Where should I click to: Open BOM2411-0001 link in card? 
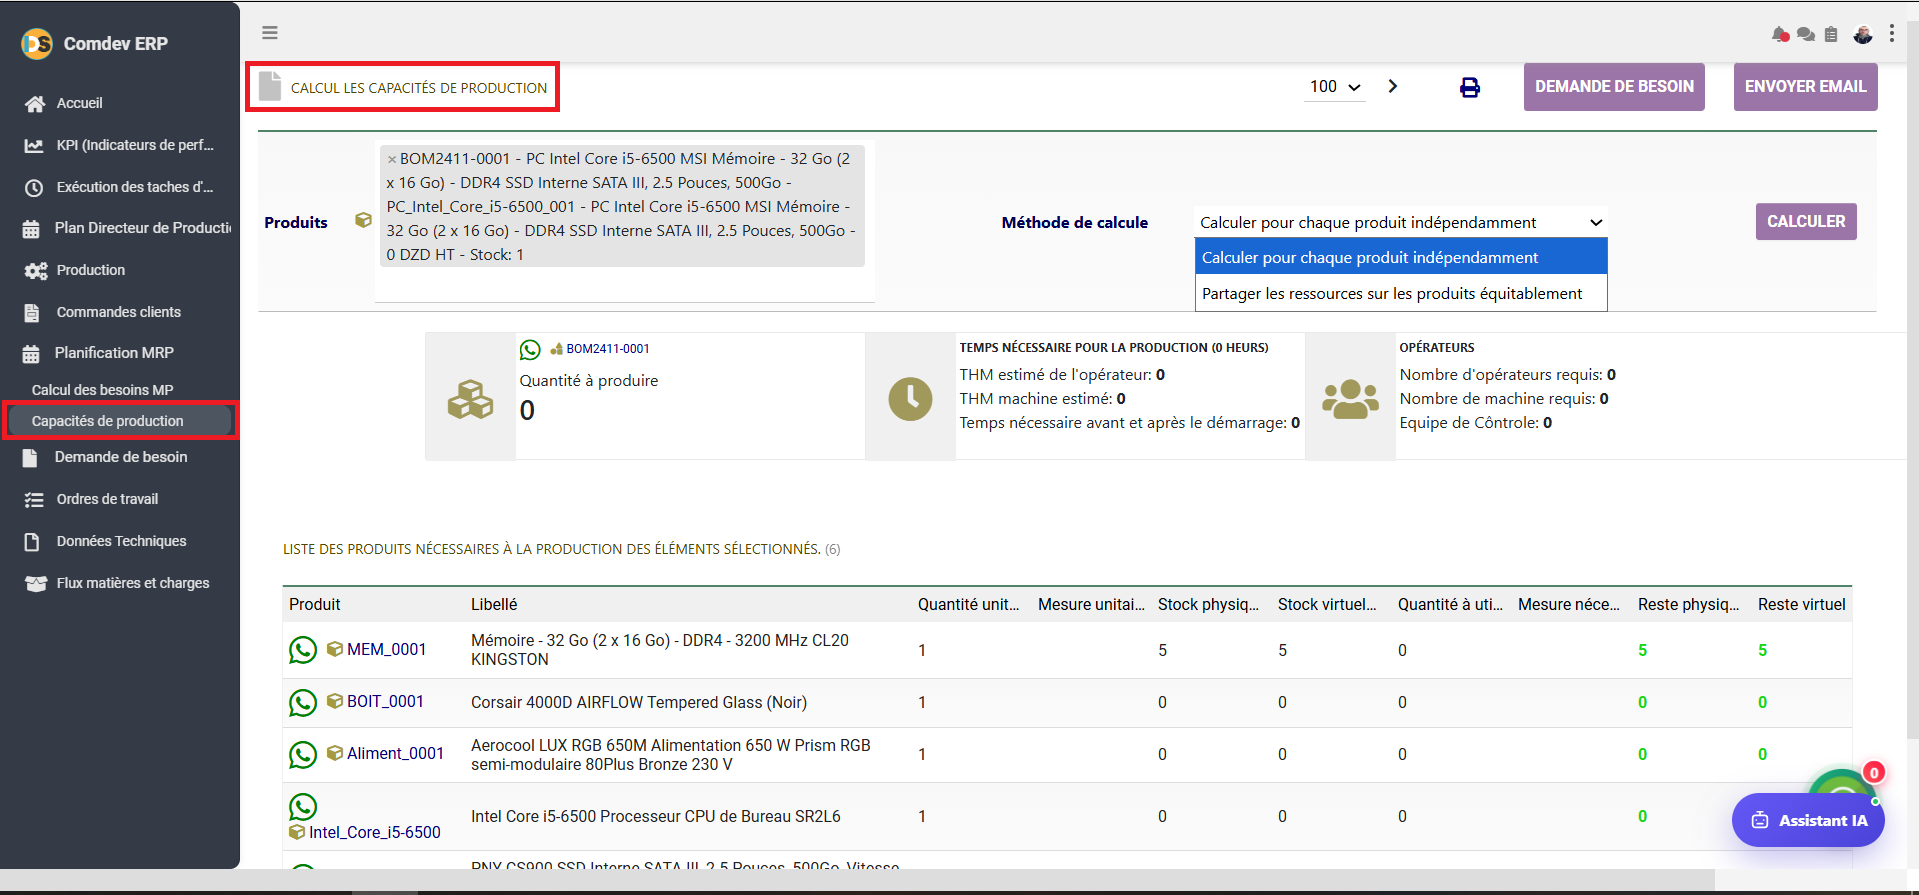[x=608, y=349]
